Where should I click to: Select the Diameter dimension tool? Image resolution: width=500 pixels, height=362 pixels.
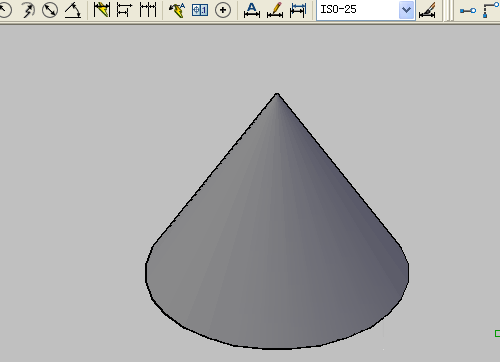click(50, 10)
